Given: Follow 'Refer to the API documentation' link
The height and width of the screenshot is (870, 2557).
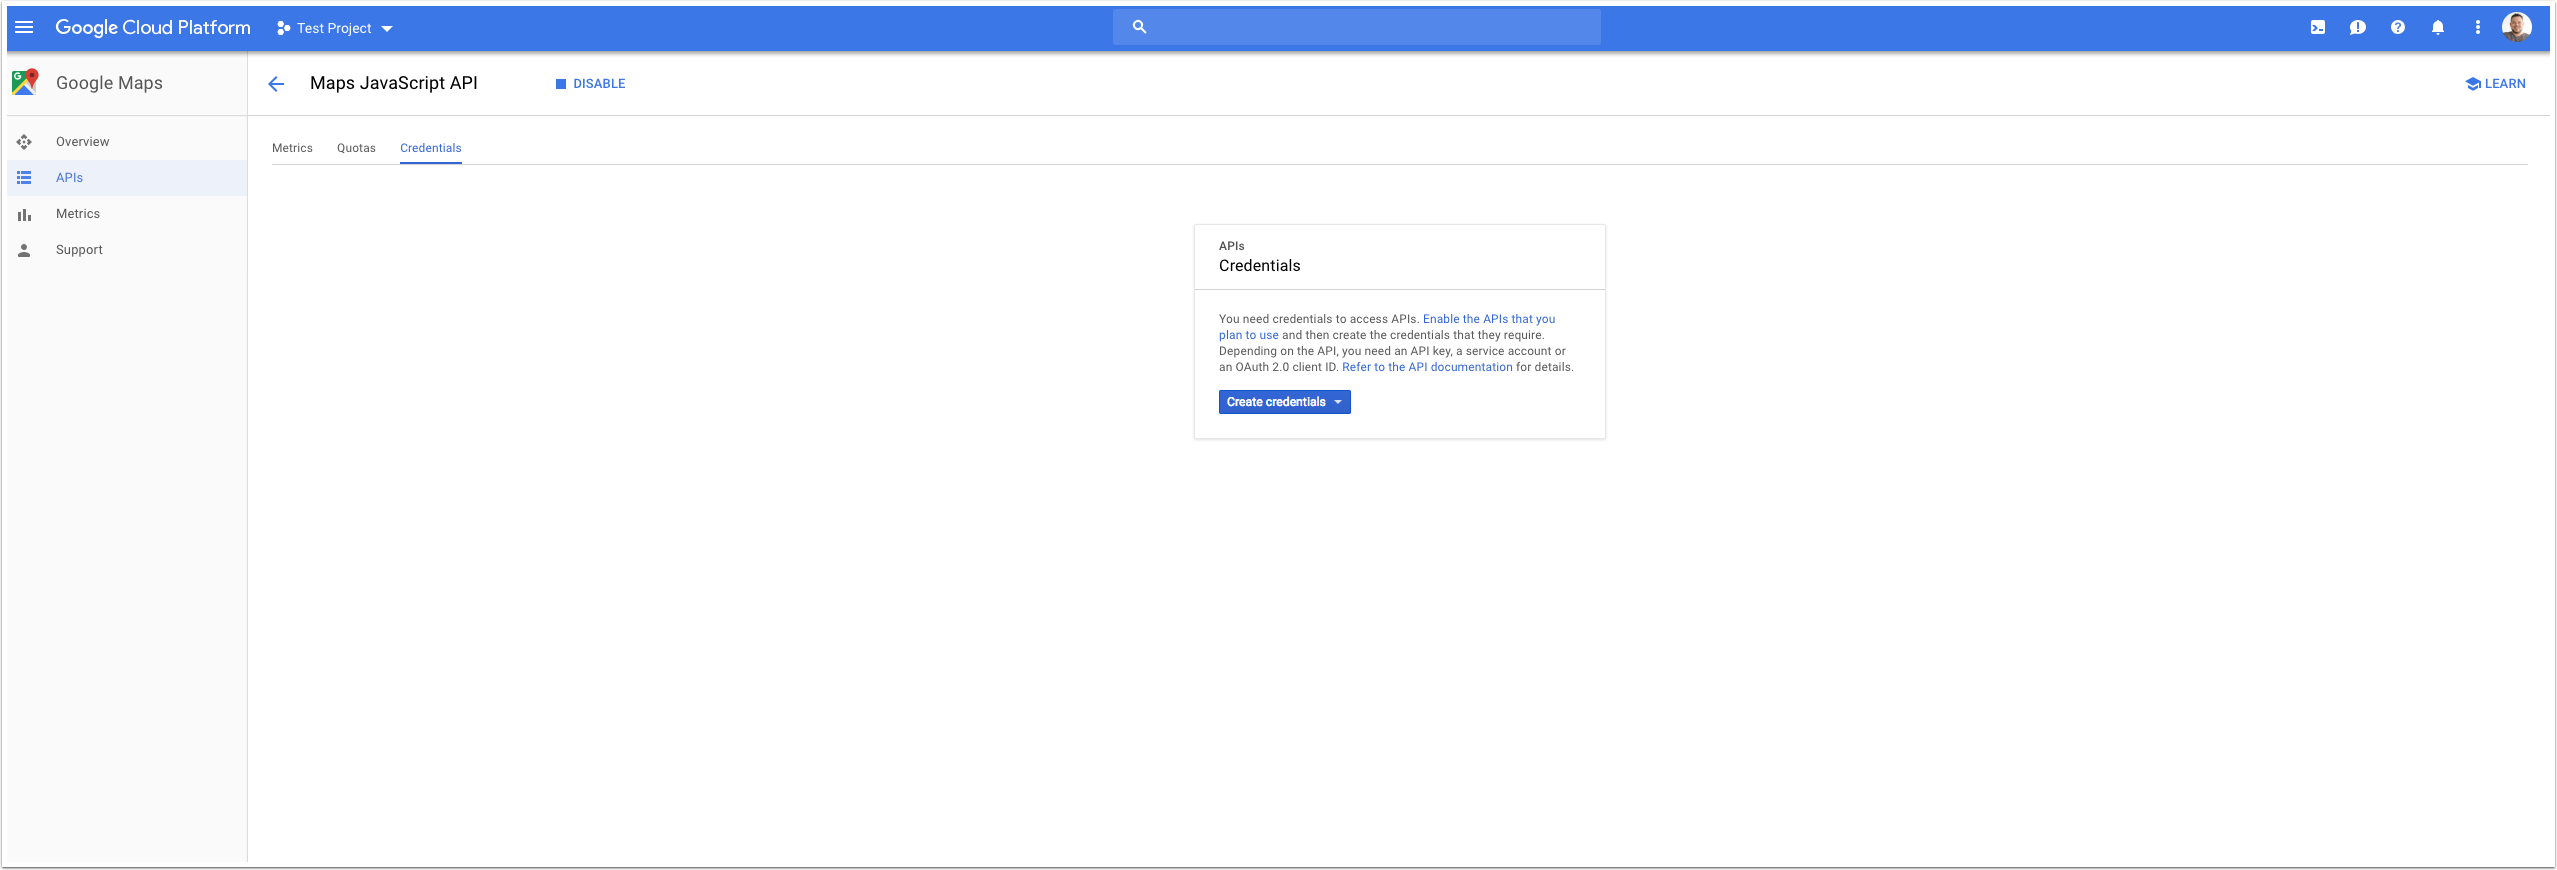Looking at the screenshot, I should tap(1427, 367).
